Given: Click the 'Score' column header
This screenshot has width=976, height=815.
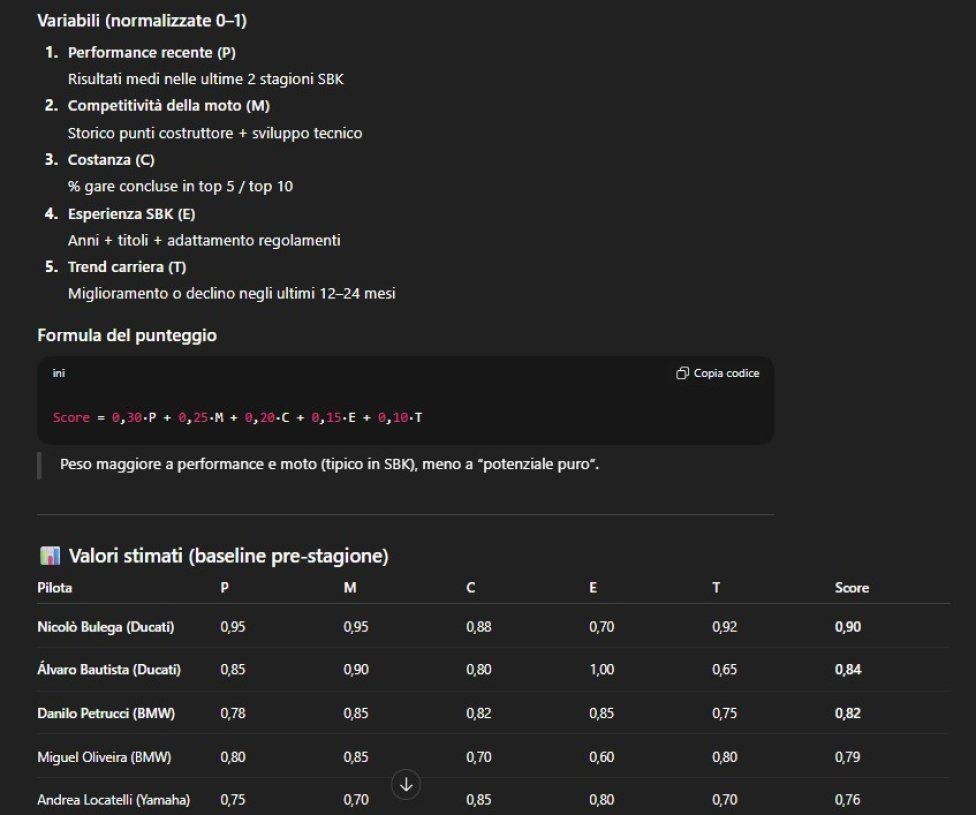Looking at the screenshot, I should 852,588.
